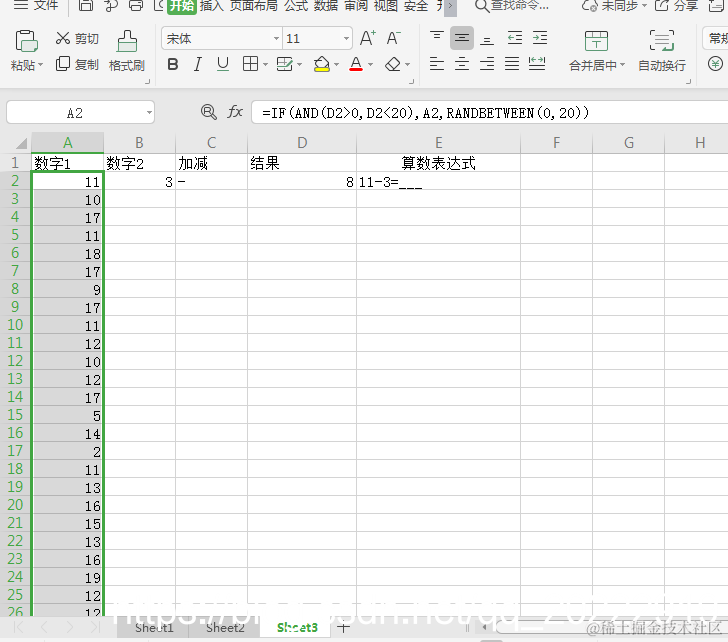The height and width of the screenshot is (642, 728).
Task: Toggle italic formatting
Action: [198, 65]
